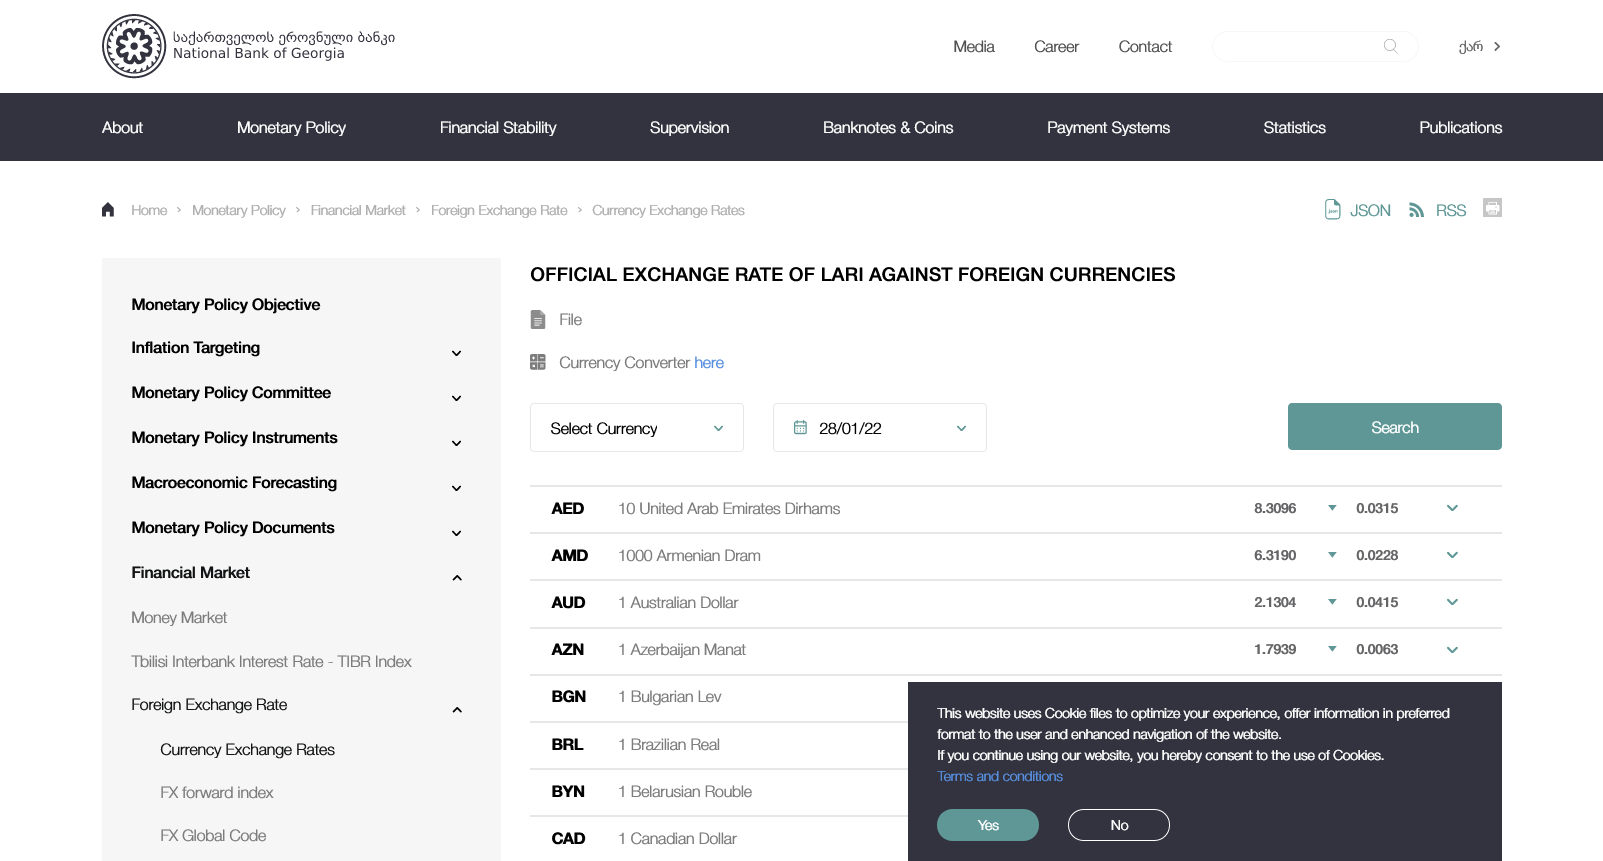Click the home icon in breadcrumb
This screenshot has height=861, width=1603.
click(x=108, y=210)
